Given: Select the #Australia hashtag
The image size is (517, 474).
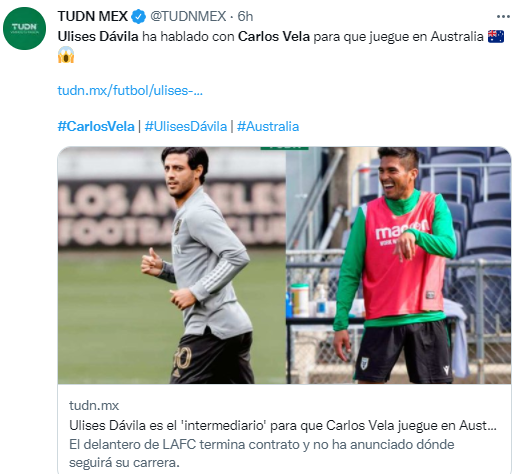Looking at the screenshot, I should [268, 127].
